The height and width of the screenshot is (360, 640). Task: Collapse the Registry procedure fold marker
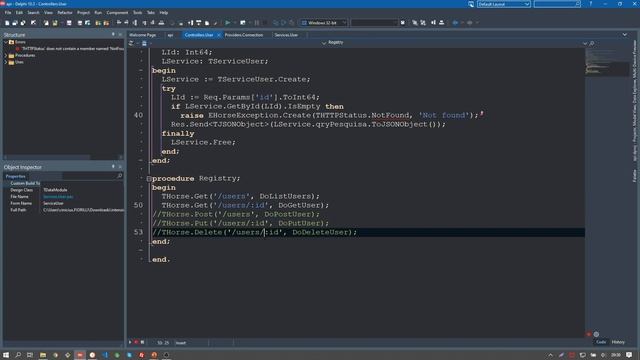(x=149, y=179)
